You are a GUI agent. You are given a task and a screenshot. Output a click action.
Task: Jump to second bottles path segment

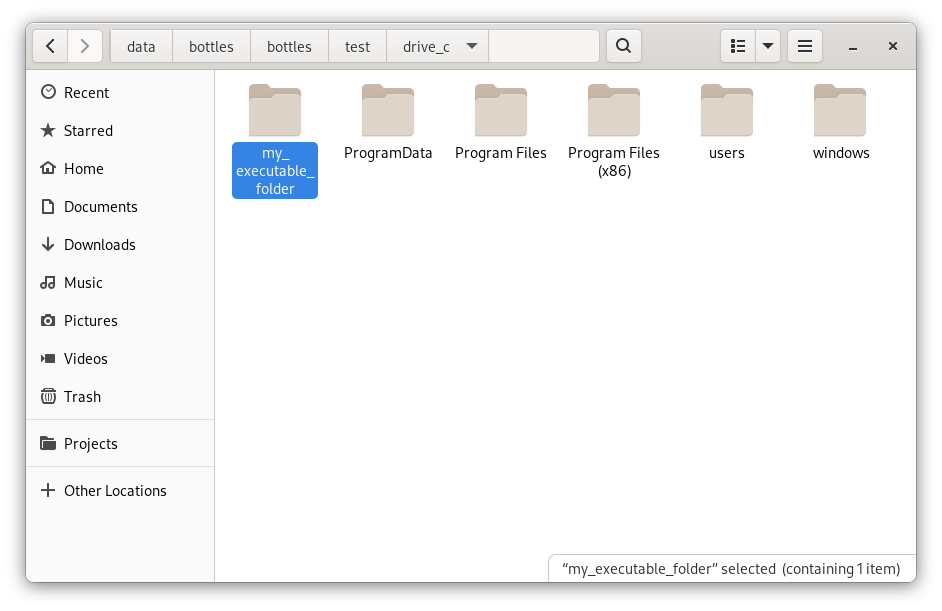pyautogui.click(x=289, y=46)
